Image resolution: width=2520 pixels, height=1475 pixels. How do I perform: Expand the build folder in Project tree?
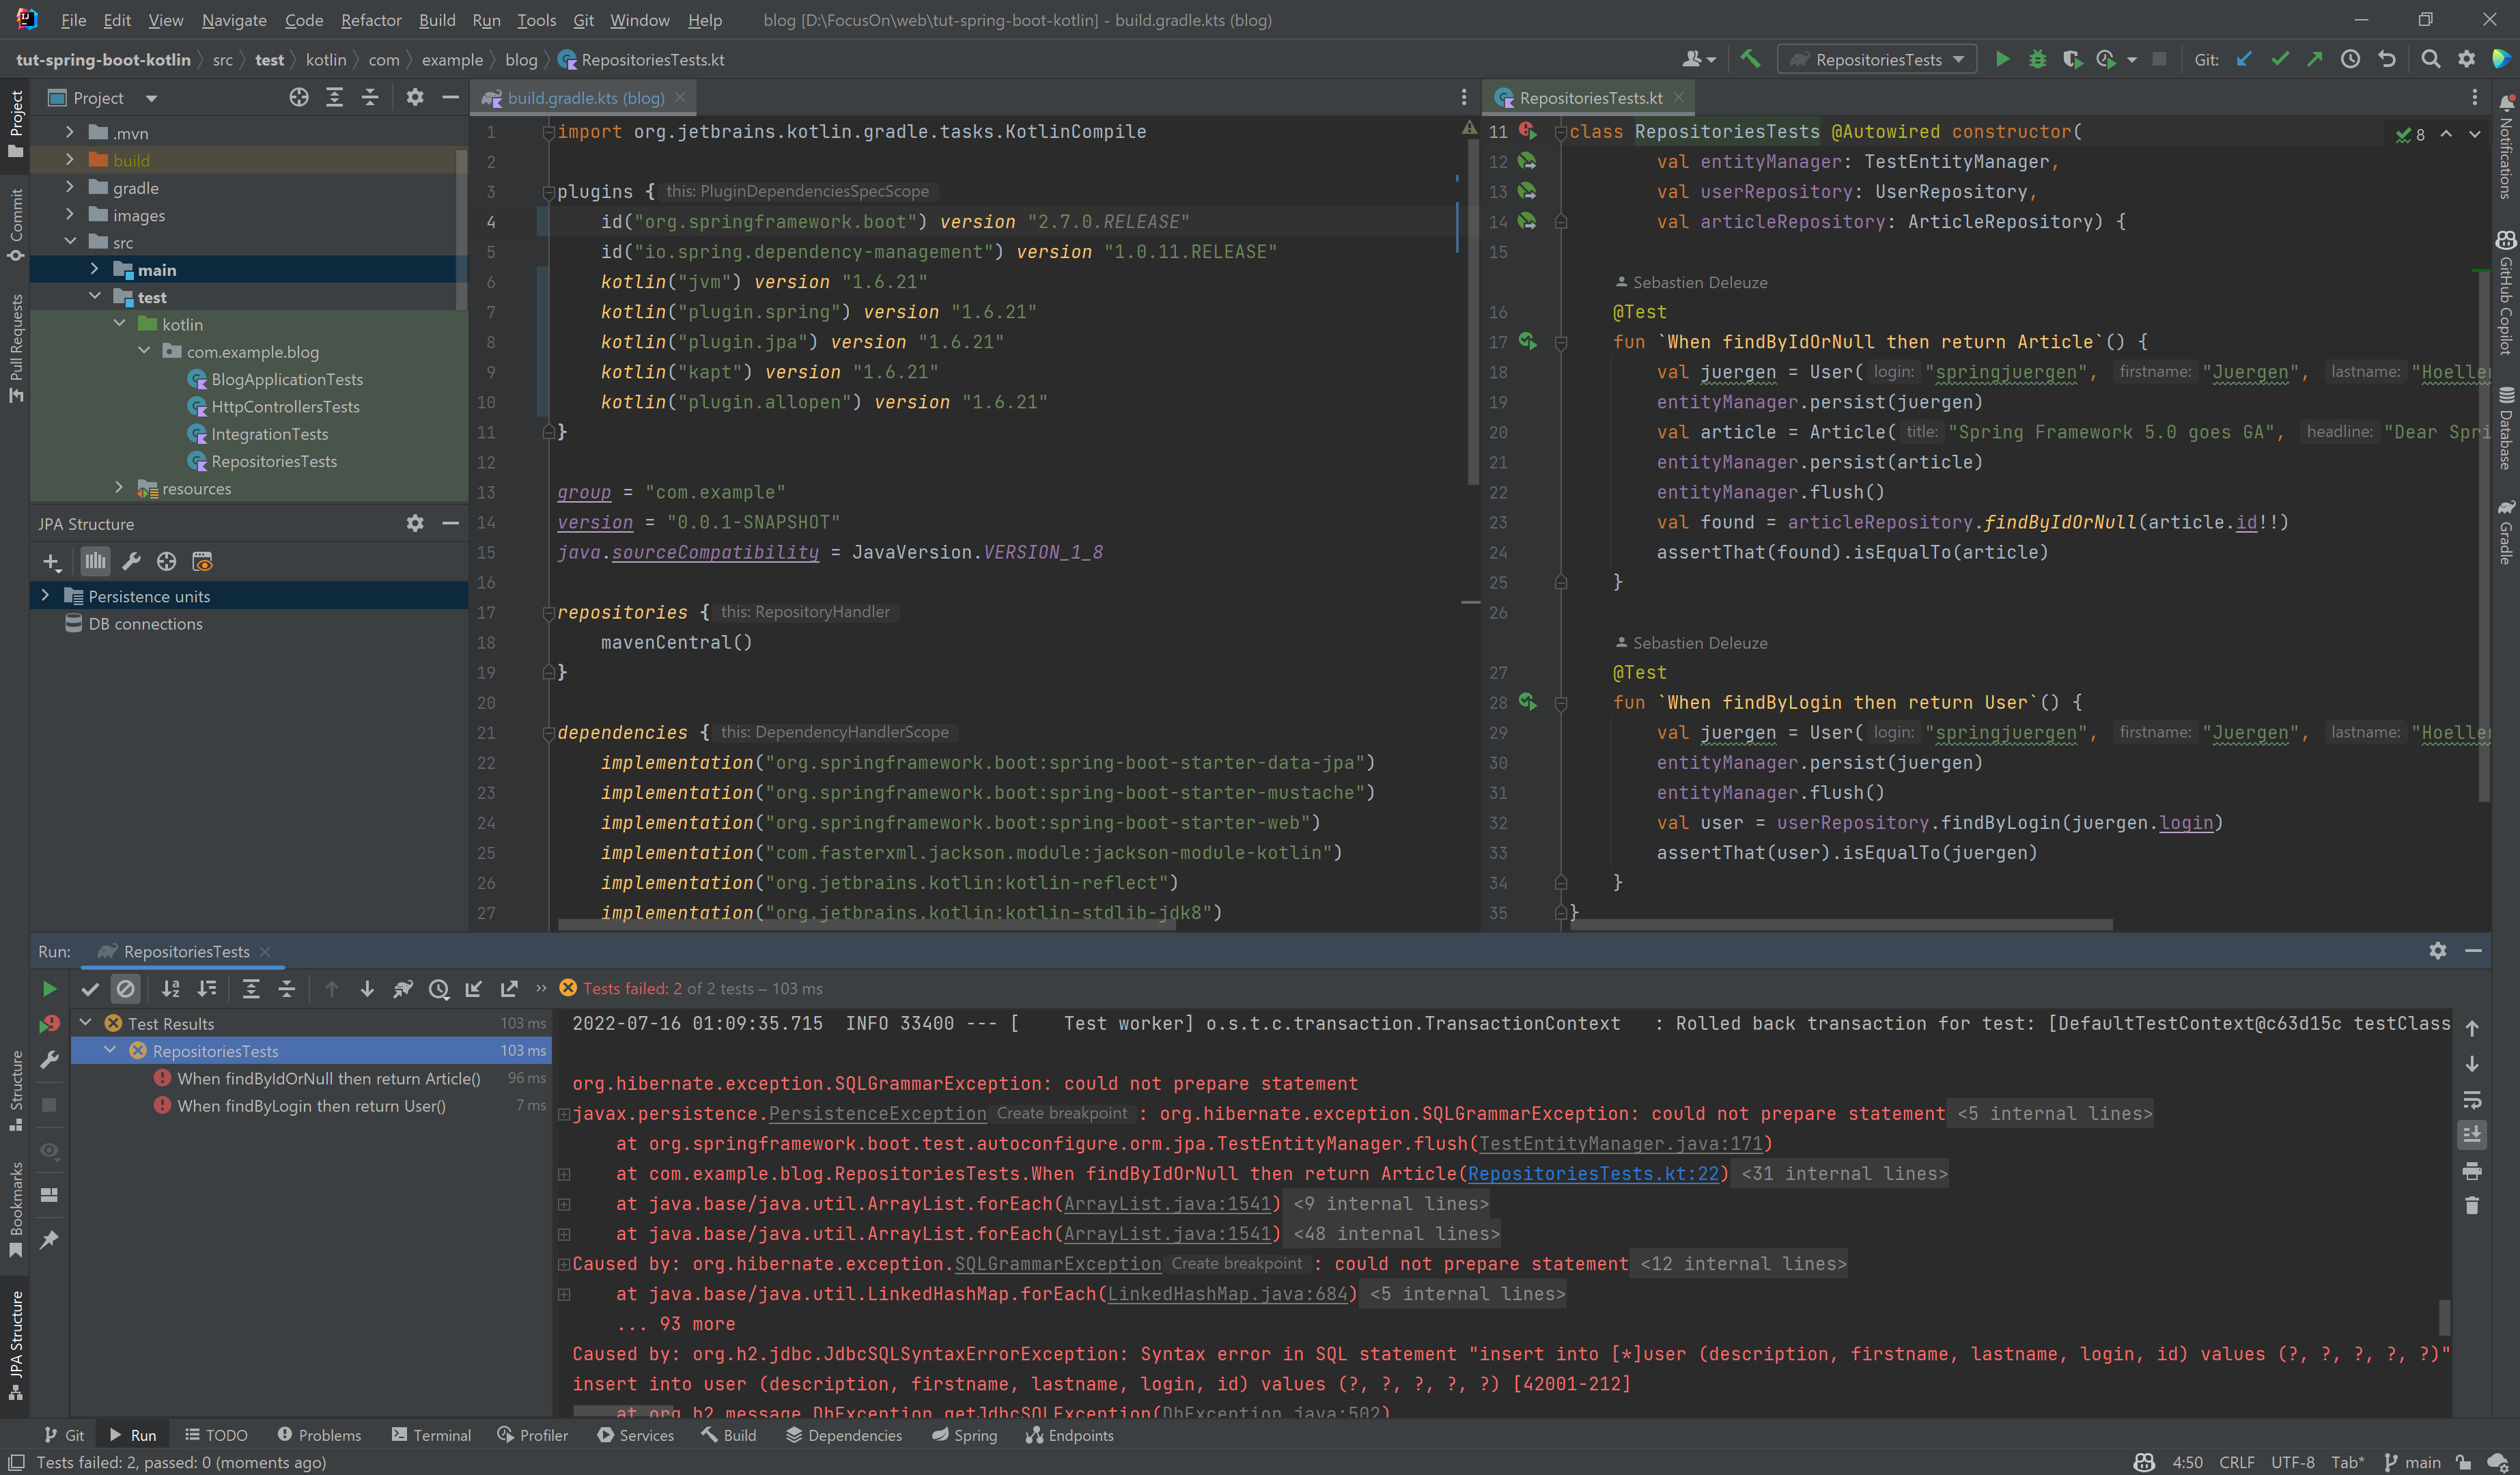click(69, 160)
